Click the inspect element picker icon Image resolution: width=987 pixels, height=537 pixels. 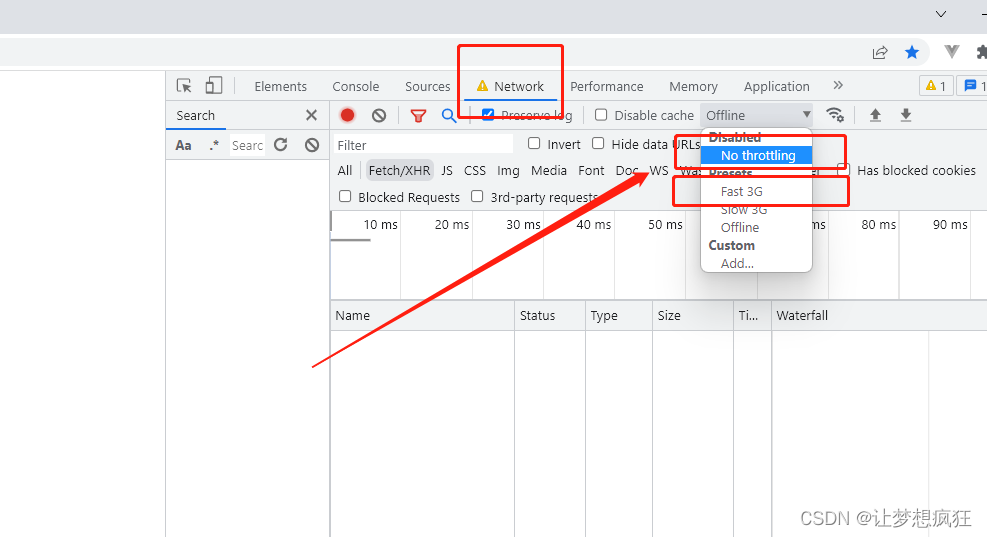point(184,86)
